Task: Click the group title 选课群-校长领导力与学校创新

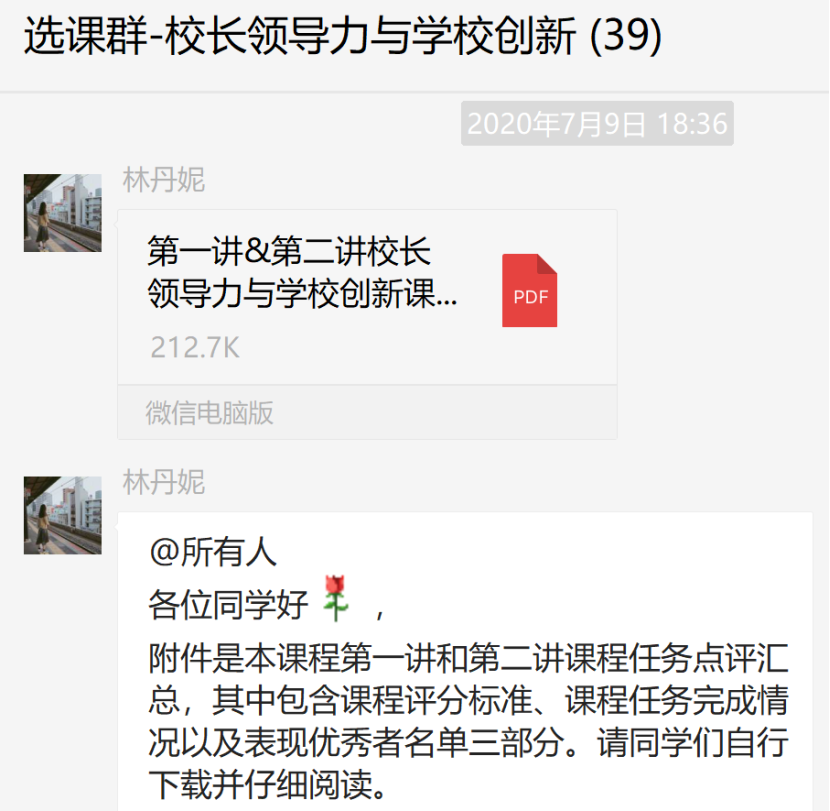Action: point(300,36)
